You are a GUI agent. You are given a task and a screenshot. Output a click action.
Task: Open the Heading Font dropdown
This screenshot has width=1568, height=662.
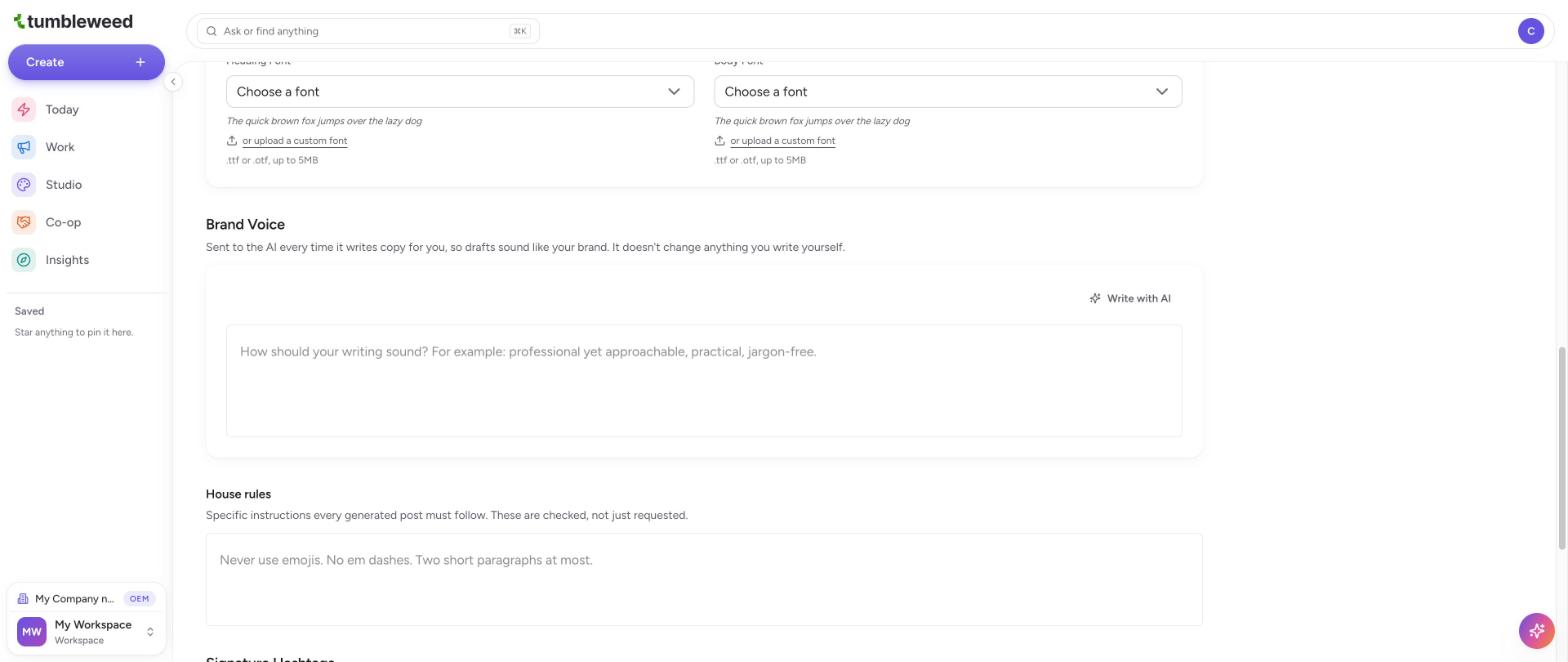point(460,91)
